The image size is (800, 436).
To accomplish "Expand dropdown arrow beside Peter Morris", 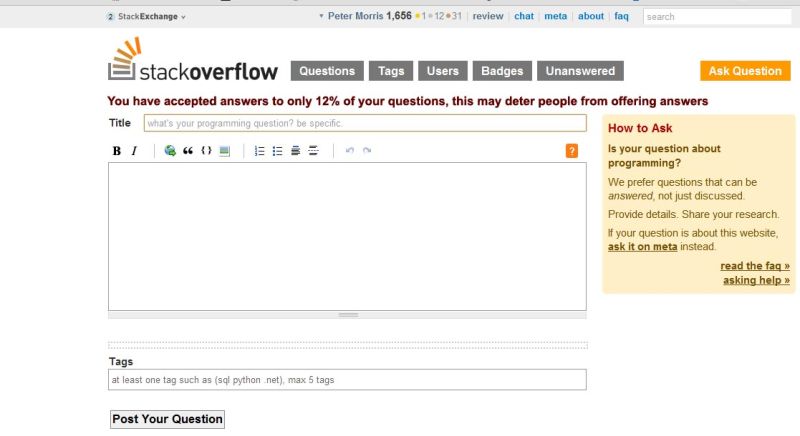I will pos(321,16).
